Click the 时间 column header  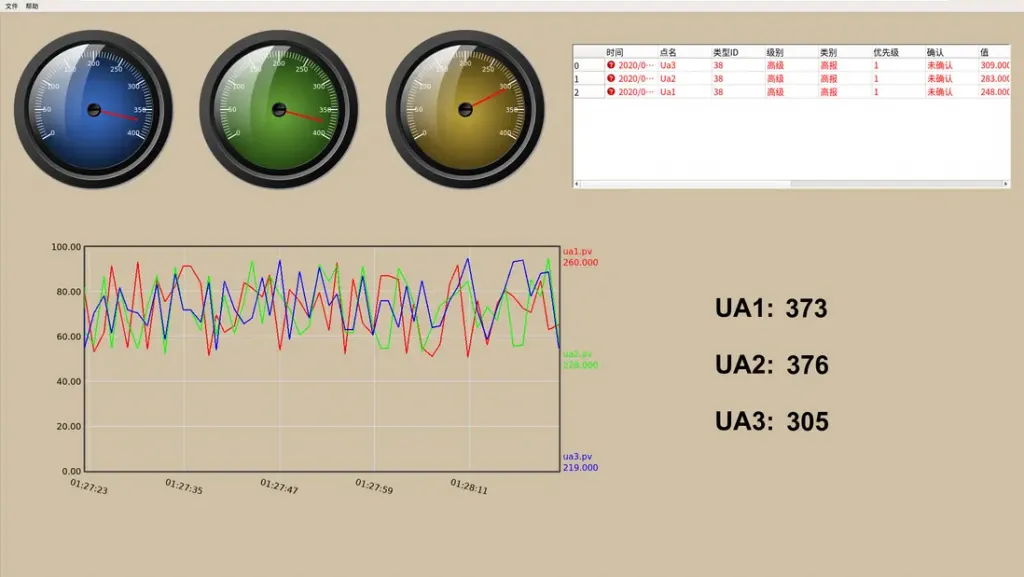pos(631,52)
